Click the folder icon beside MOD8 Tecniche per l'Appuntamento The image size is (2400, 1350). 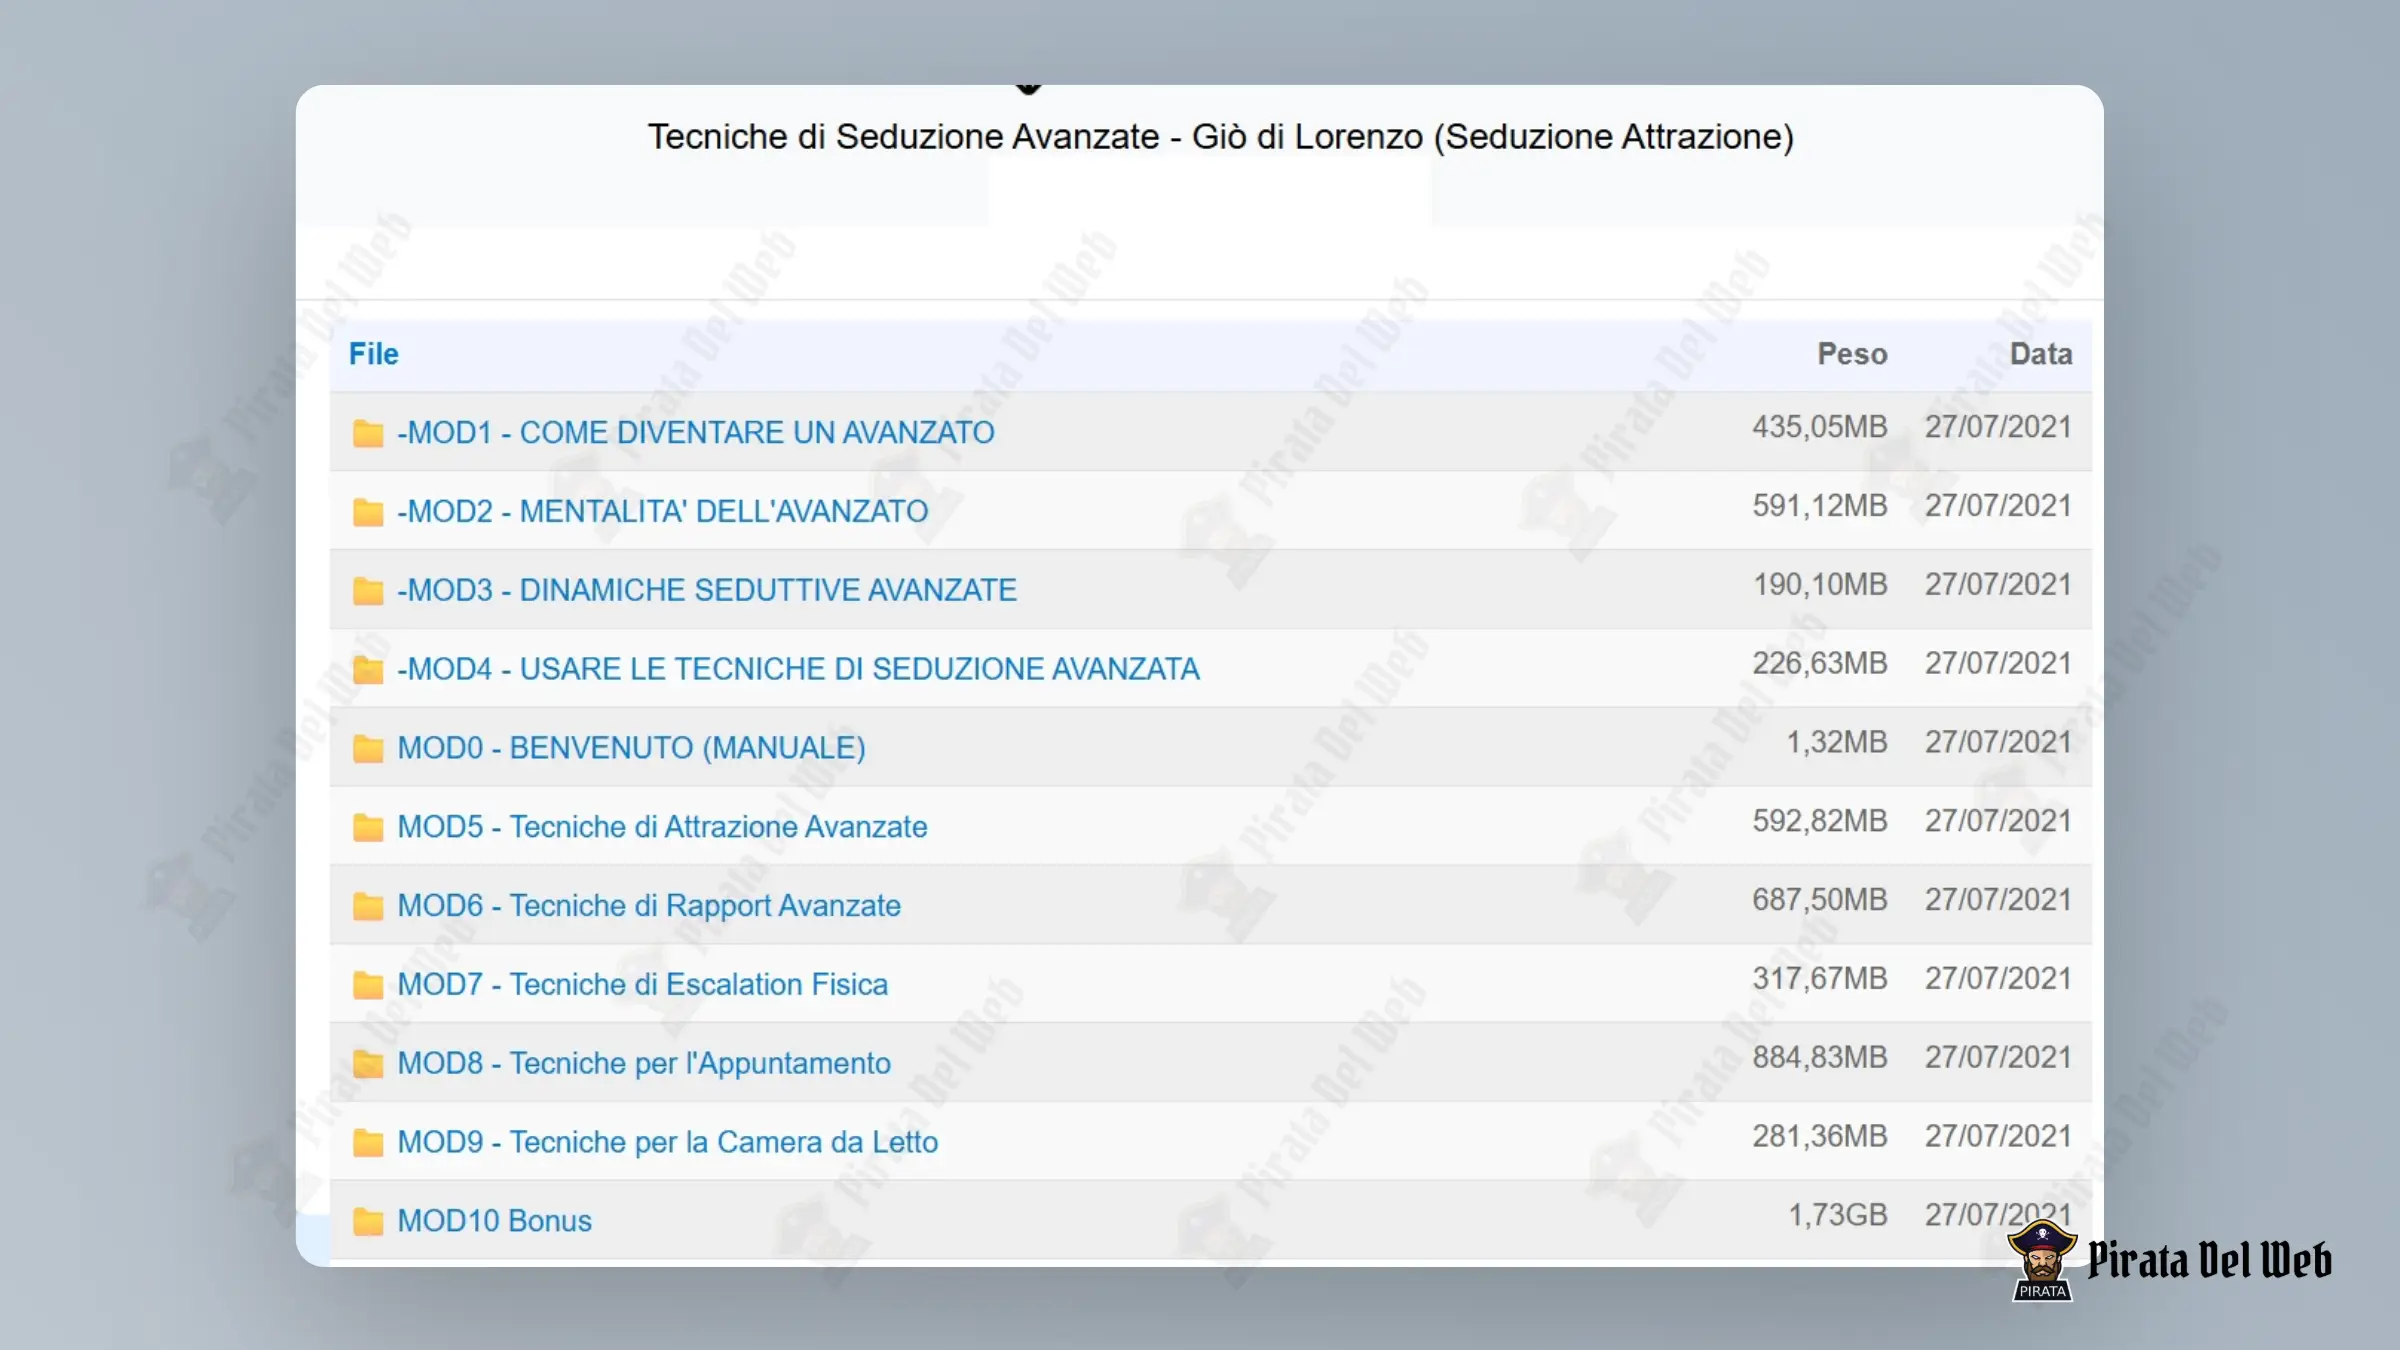point(368,1064)
